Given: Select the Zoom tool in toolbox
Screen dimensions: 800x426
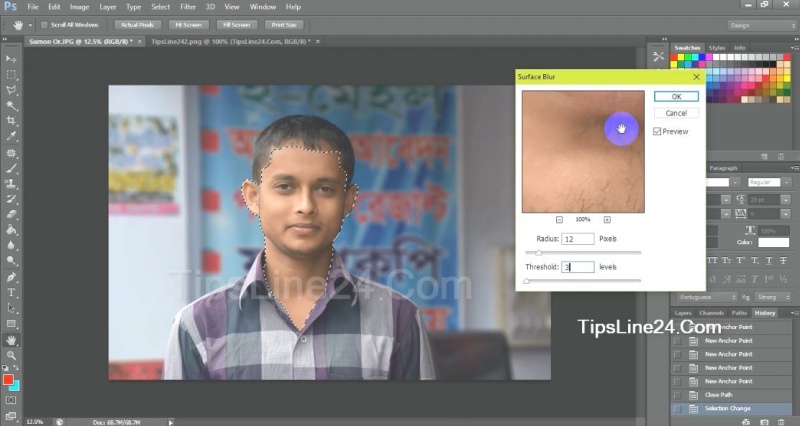Looking at the screenshot, I should pos(11,355).
